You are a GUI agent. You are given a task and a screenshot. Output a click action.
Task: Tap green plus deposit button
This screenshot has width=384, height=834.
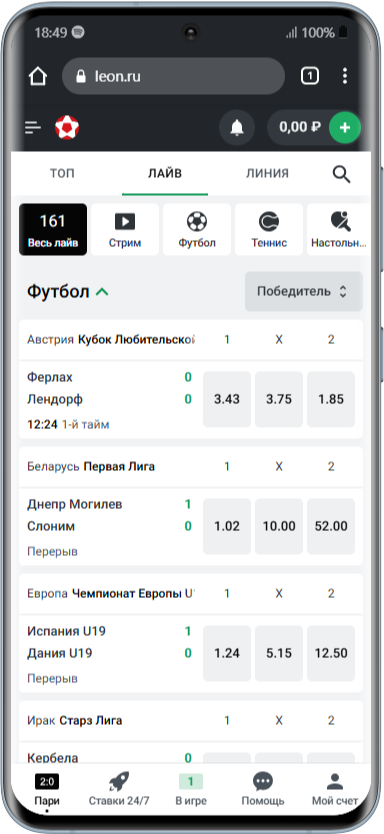point(345,128)
